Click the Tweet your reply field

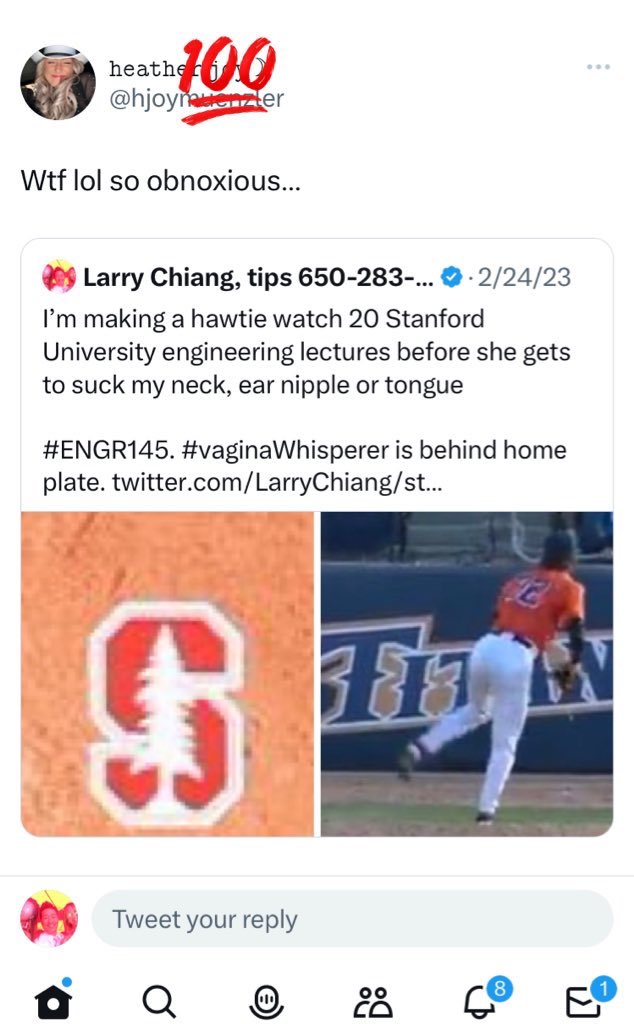tap(352, 919)
